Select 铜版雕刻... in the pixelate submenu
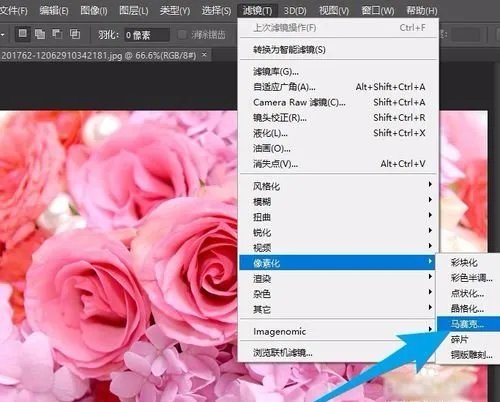The image size is (500, 402). point(468,355)
